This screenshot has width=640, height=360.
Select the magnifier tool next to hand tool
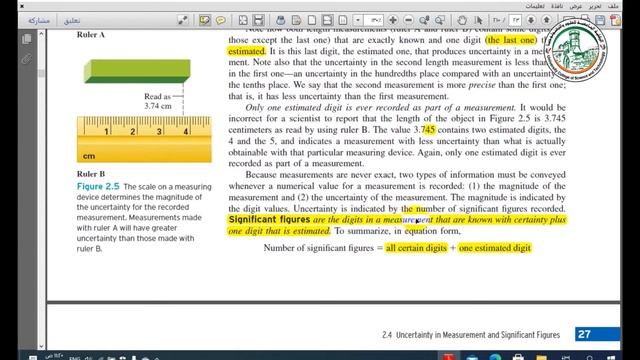tap(440, 20)
